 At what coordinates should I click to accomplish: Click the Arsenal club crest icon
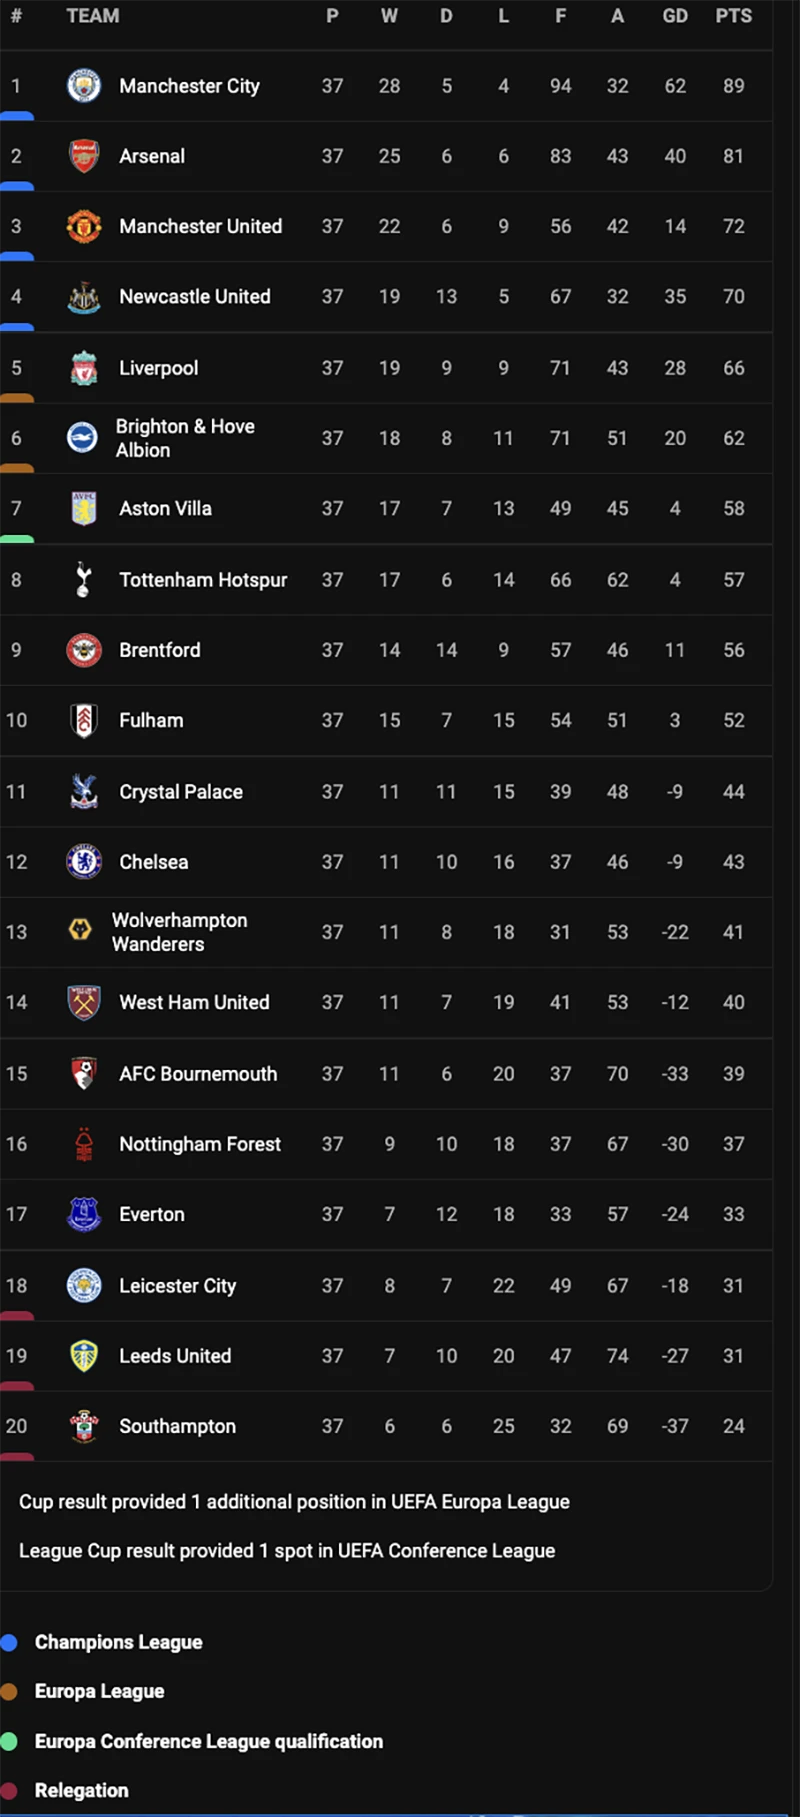click(84, 156)
